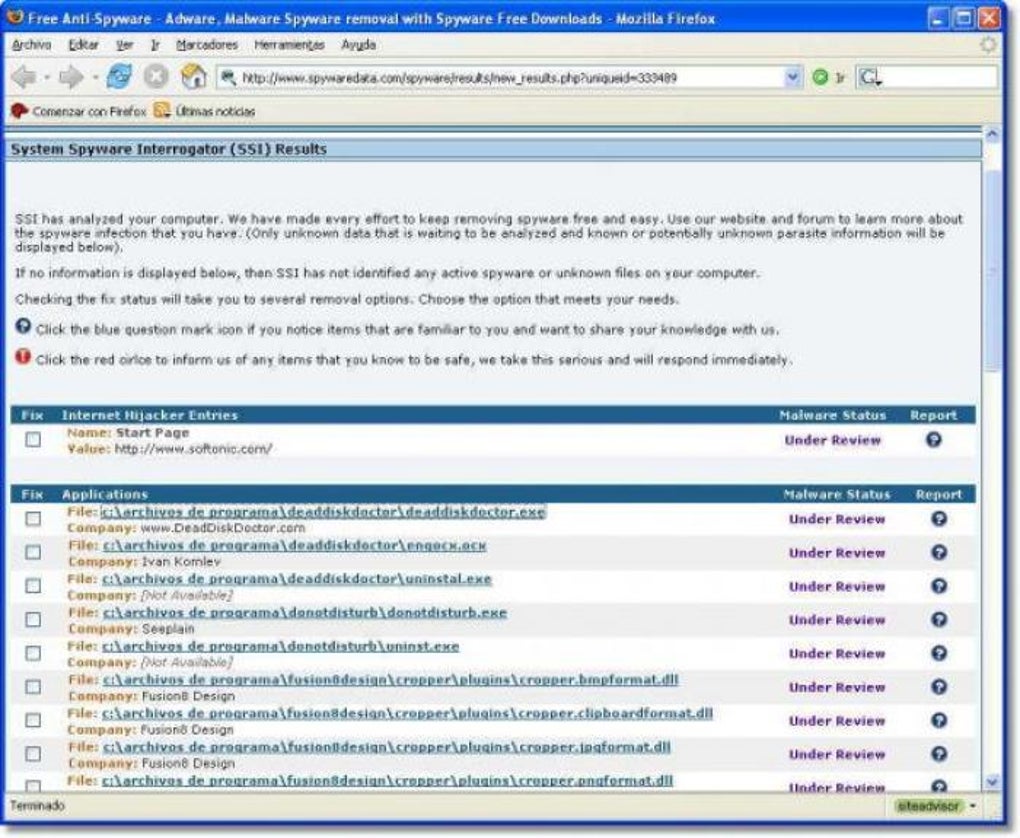This screenshot has width=1020, height=838.
Task: Open the Marcadores menu
Action: pos(208,44)
